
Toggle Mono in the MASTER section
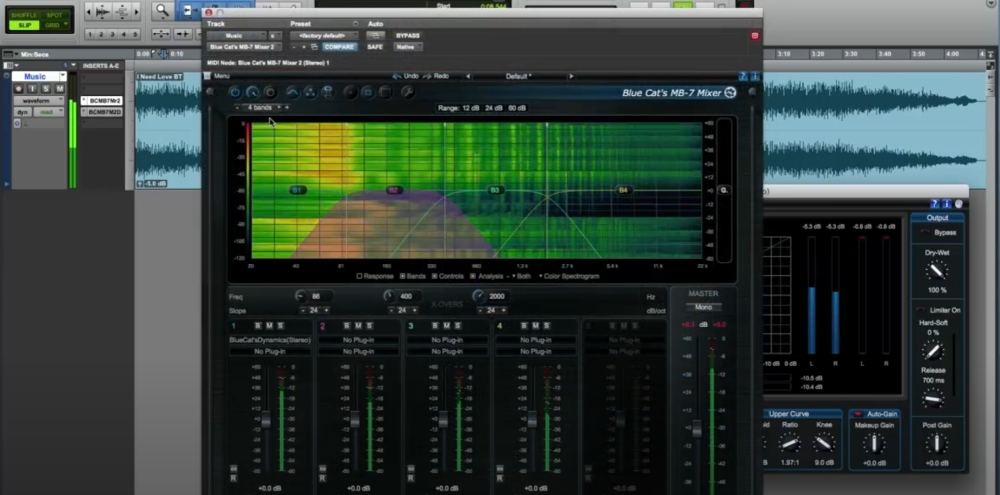tap(703, 307)
